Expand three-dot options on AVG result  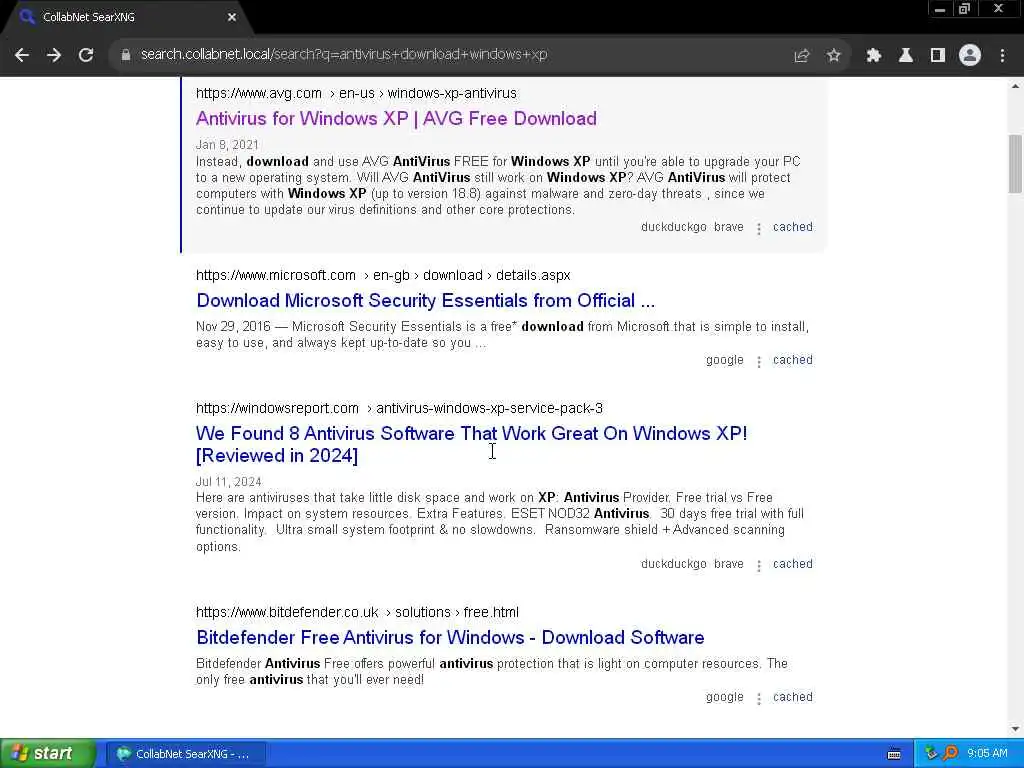coord(758,229)
